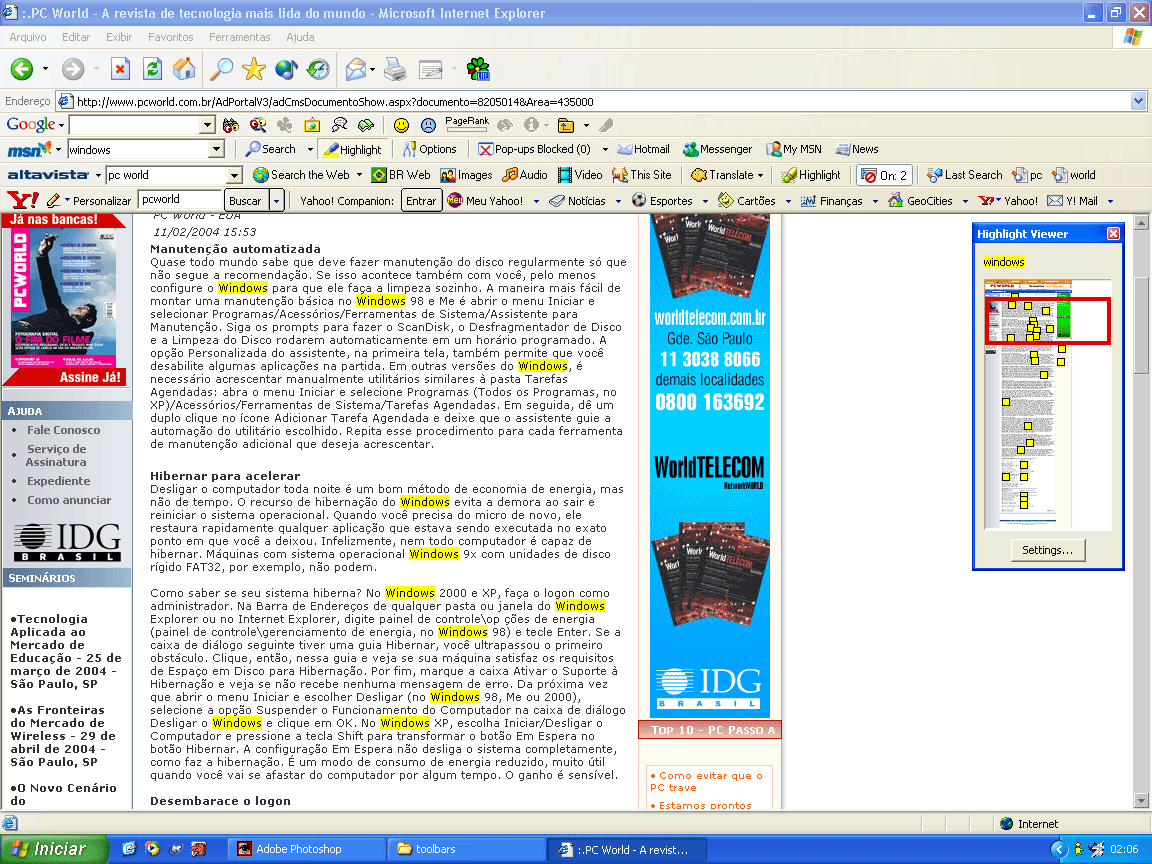Viewport: 1152px width, 864px height.
Task: Open MSN Hotmail from the toolbar
Action: pos(644,149)
